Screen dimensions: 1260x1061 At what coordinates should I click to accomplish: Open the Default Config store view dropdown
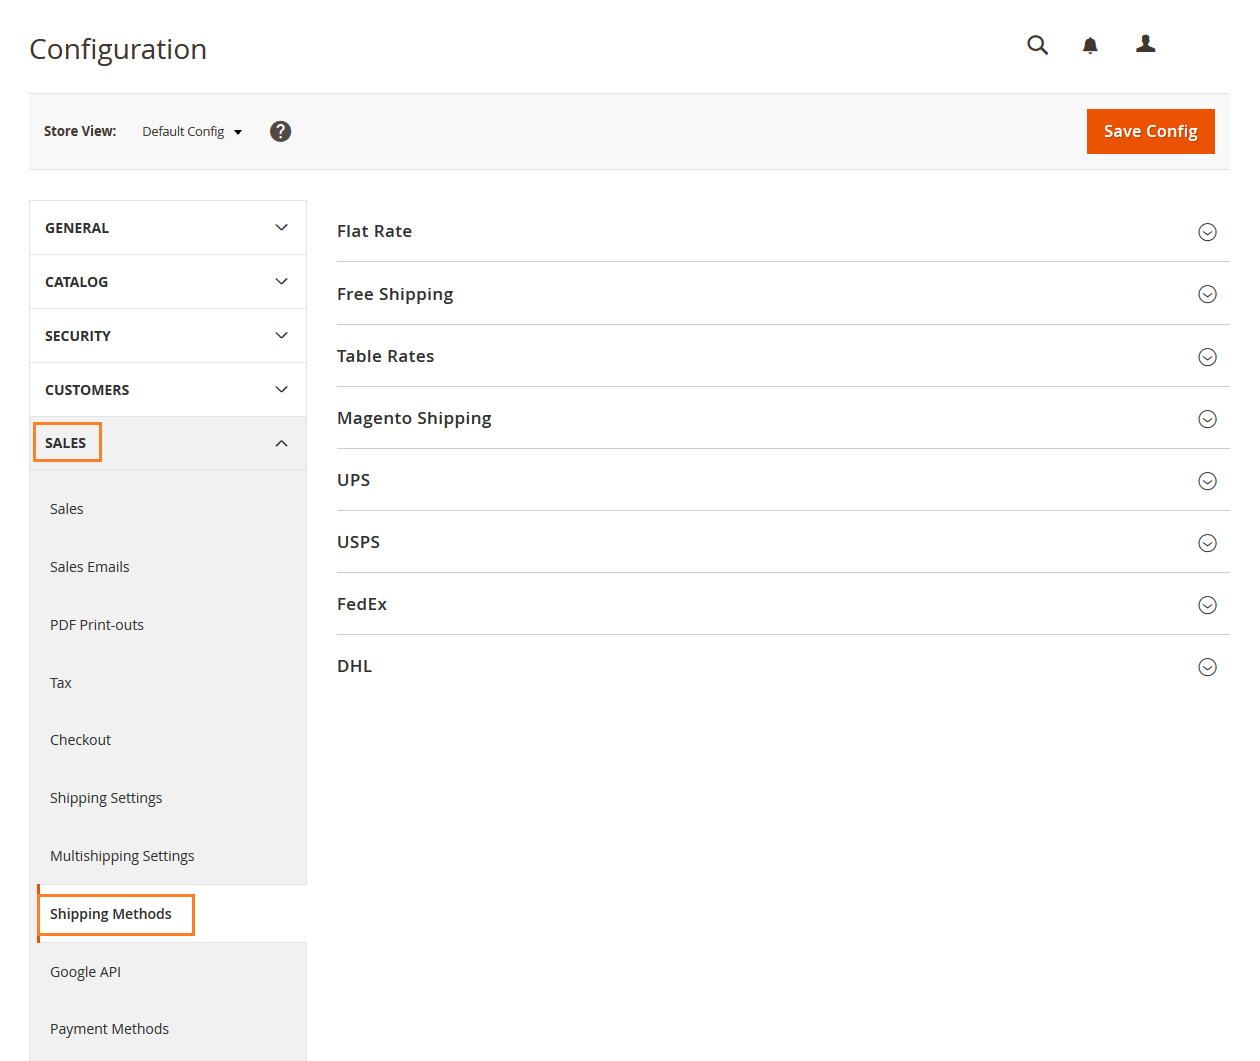(x=192, y=131)
